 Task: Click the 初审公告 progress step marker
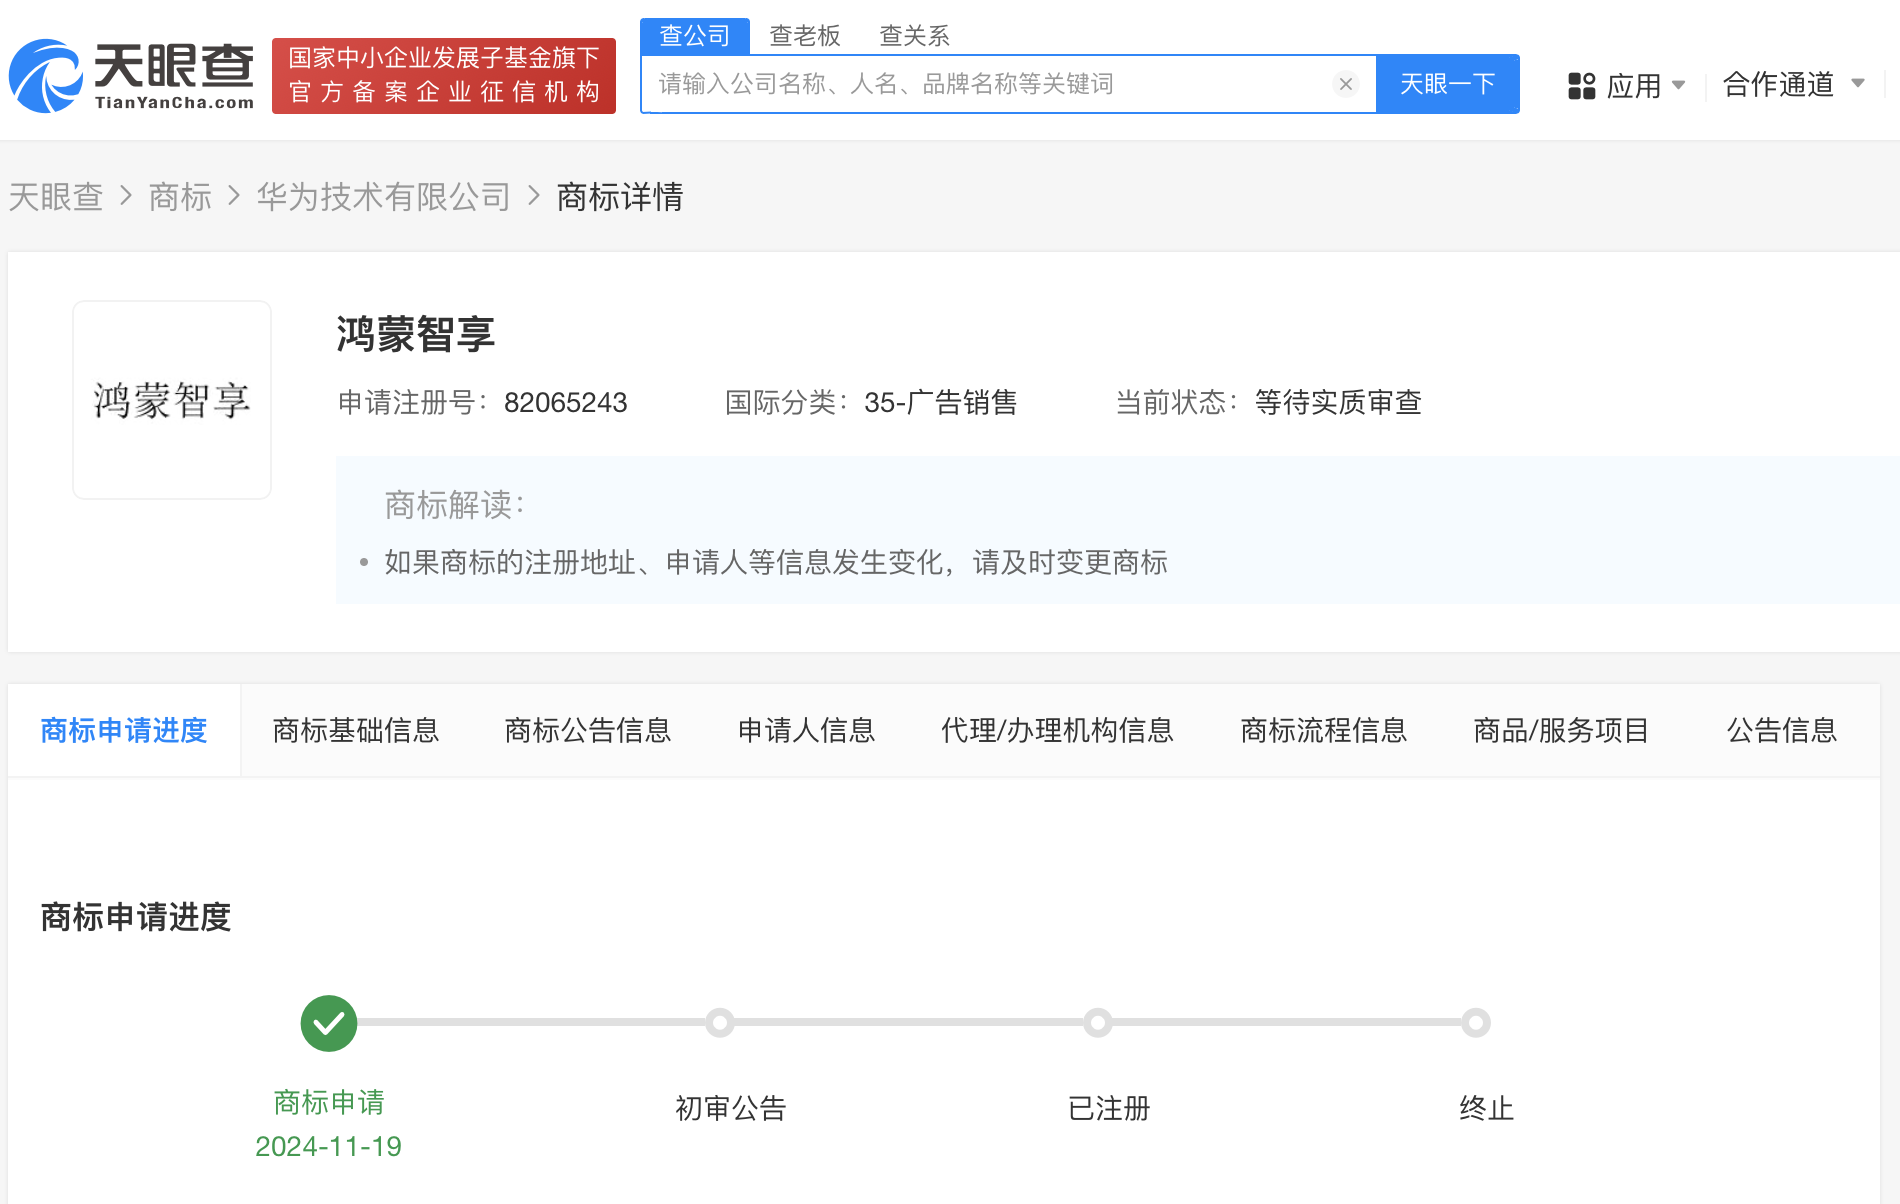[720, 1023]
